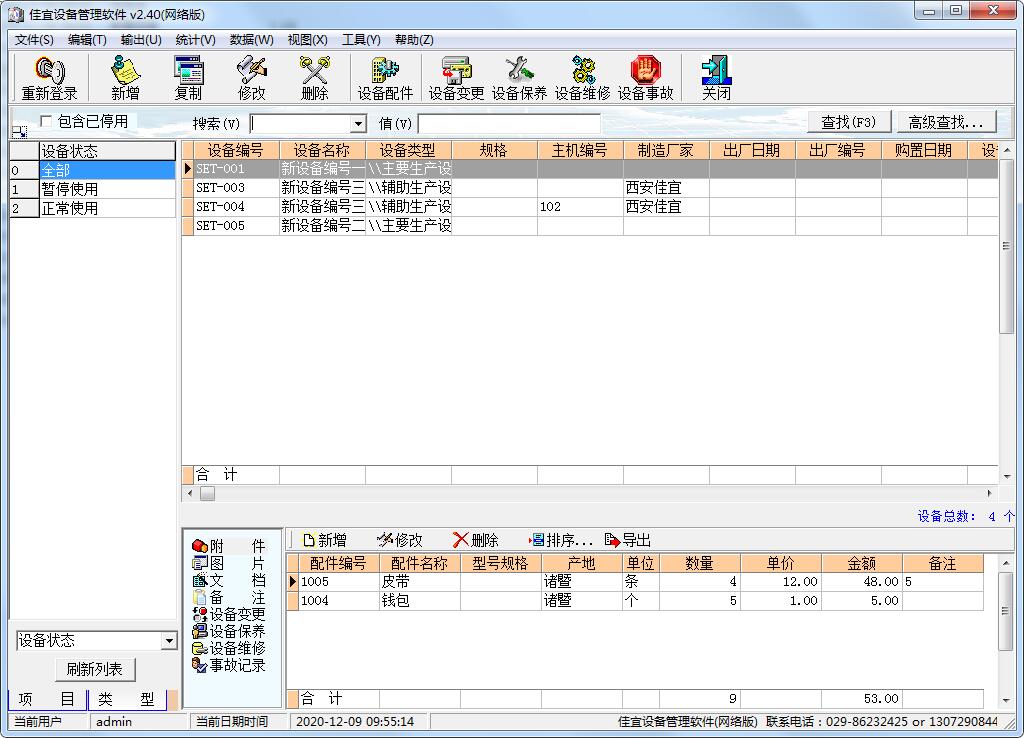Screen dimensions: 1024x738
Task: Open the 输出(U) menu
Action: coord(141,40)
